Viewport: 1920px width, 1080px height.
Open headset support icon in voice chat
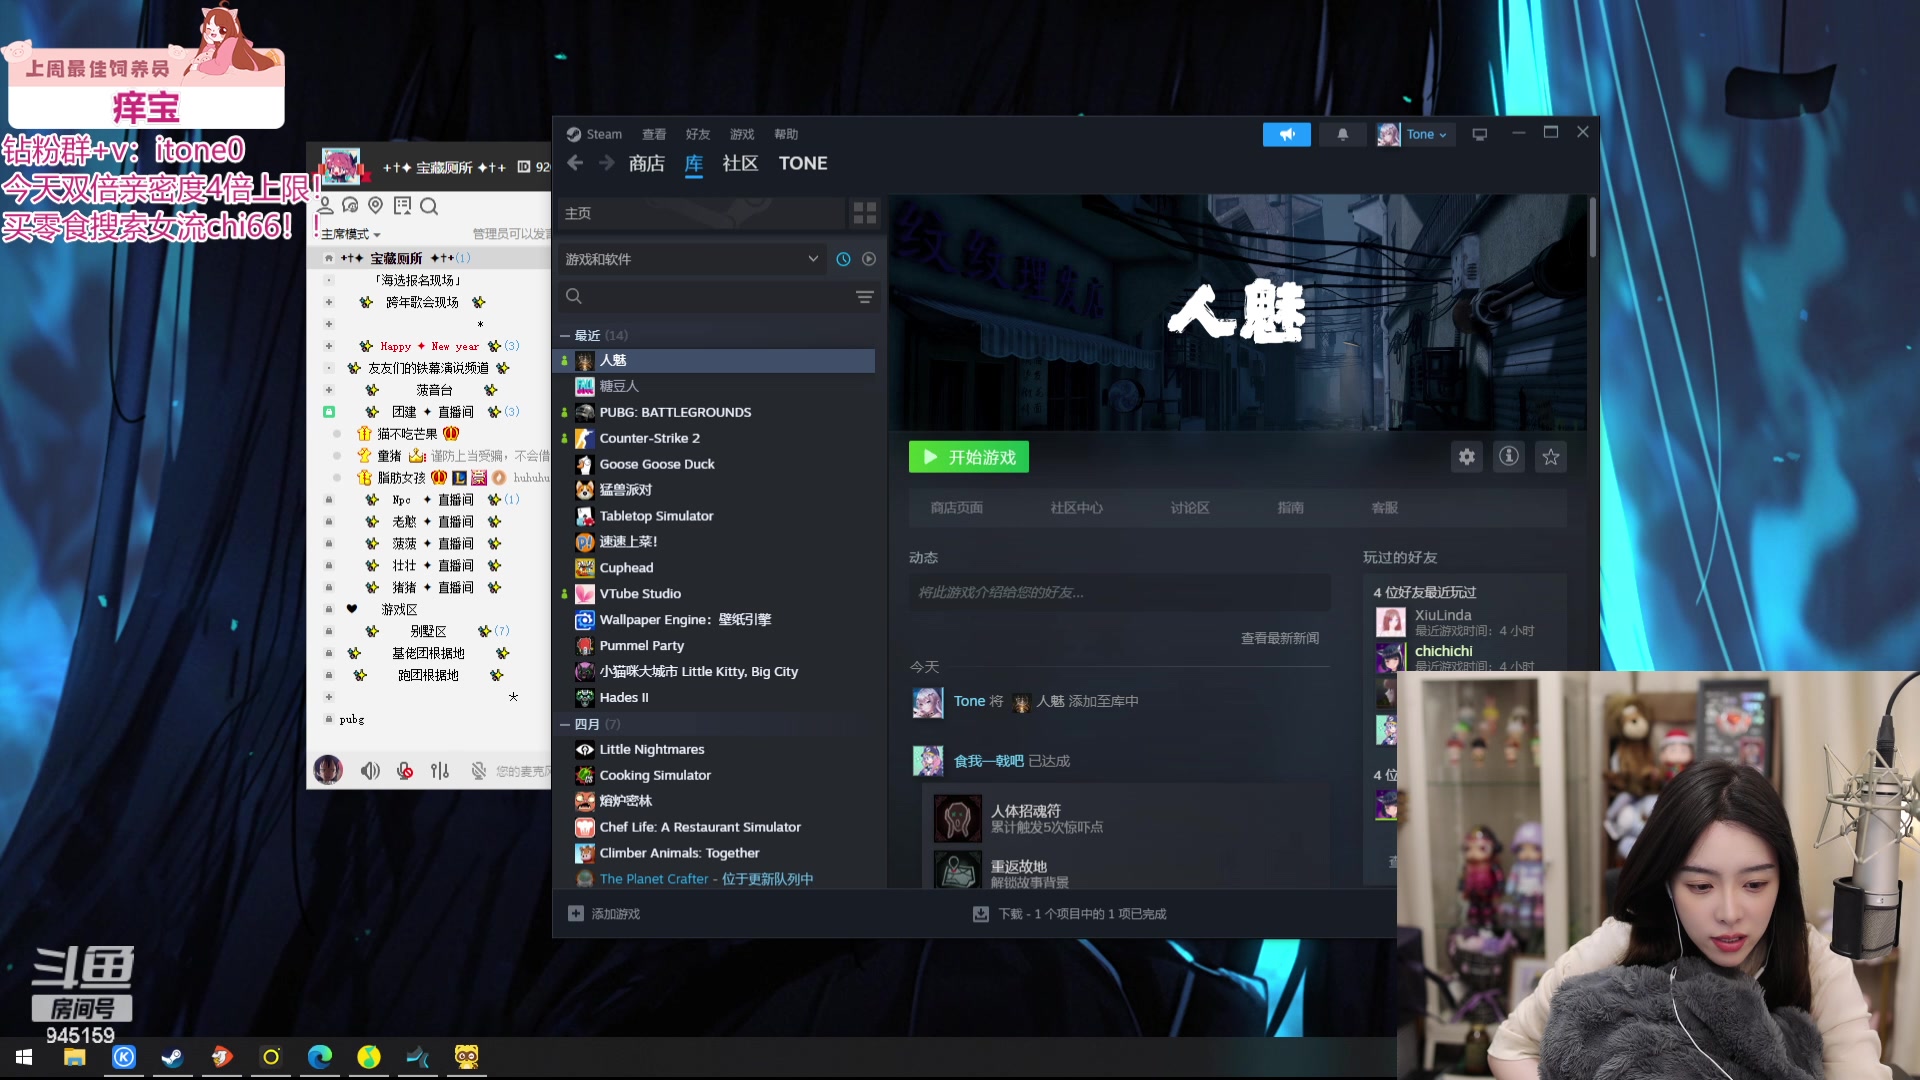pos(350,206)
